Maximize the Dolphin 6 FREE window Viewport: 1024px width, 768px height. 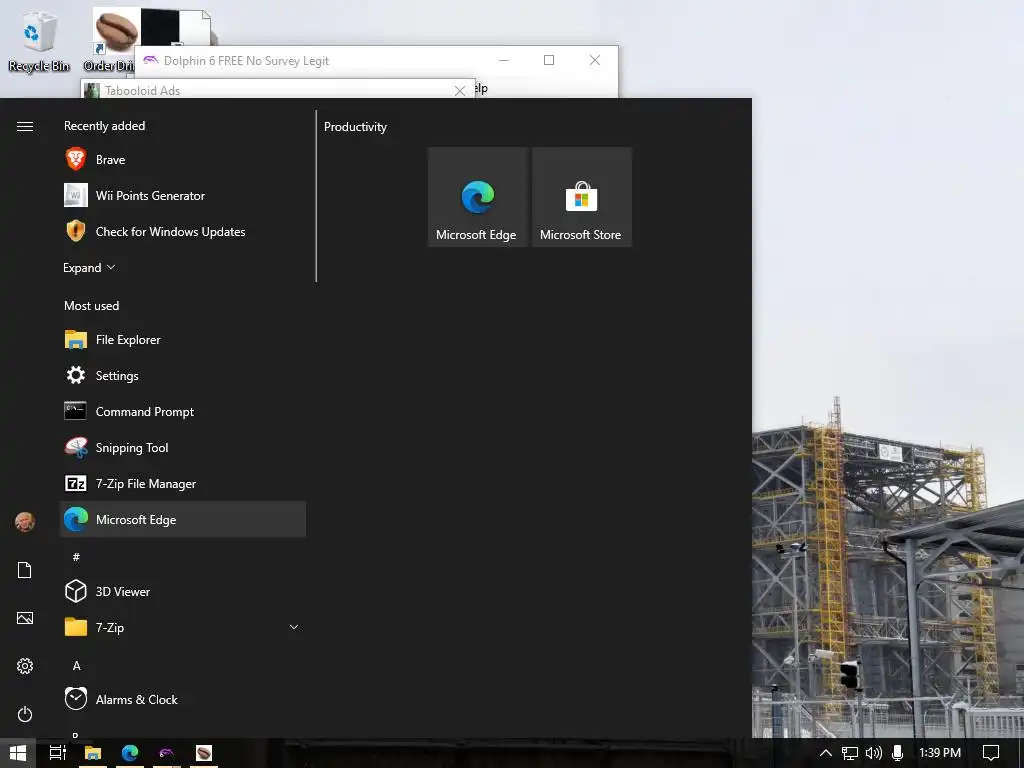point(549,60)
